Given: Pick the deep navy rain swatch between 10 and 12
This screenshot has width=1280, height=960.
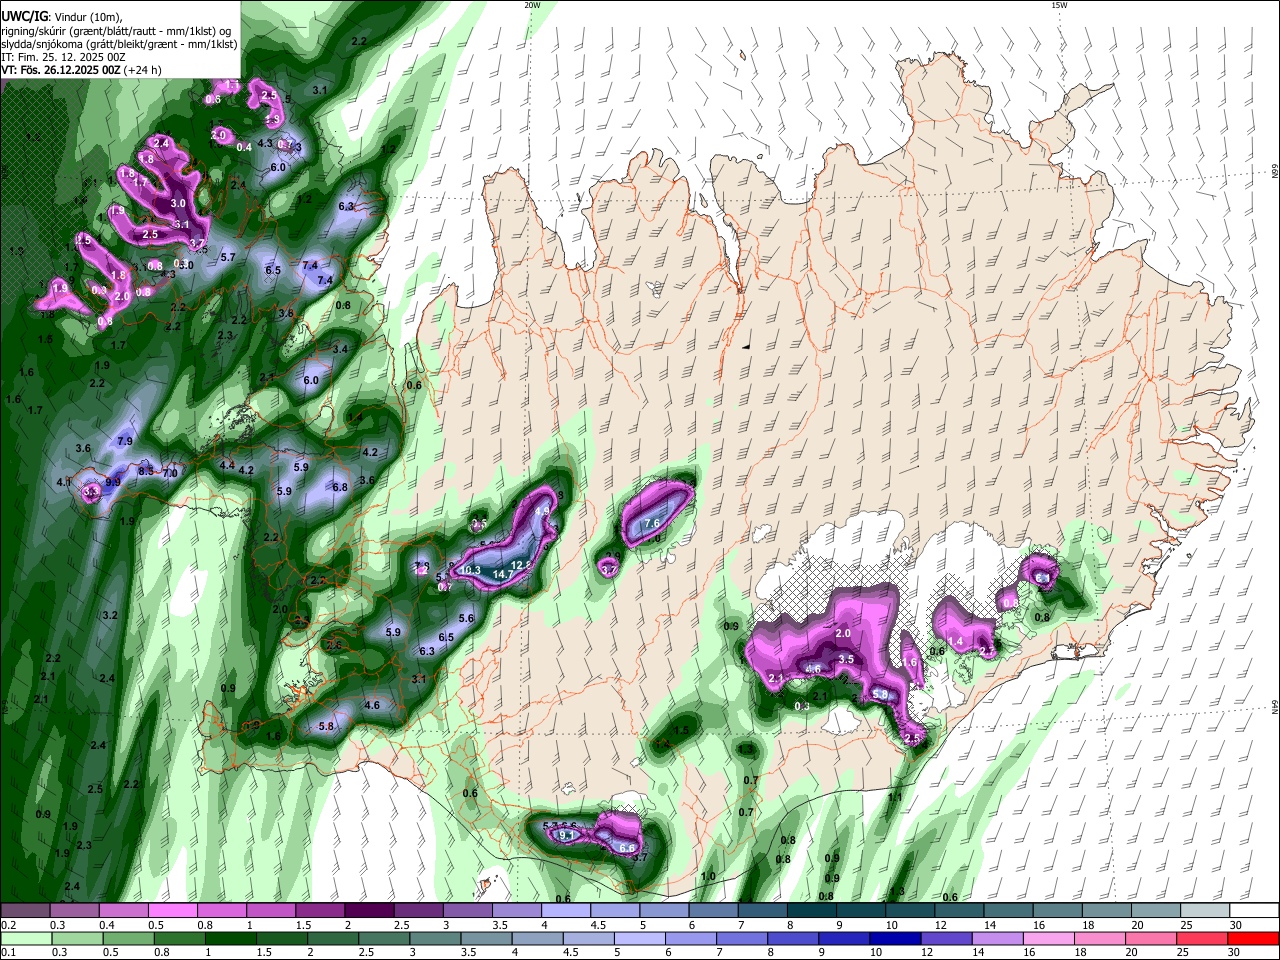Looking at the screenshot, I should point(893,938).
